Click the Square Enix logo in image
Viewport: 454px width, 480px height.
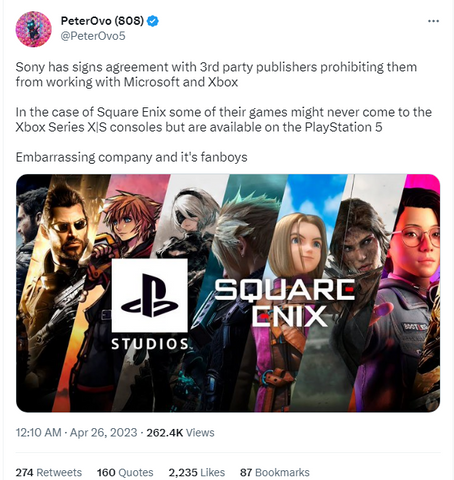pyautogui.click(x=284, y=303)
